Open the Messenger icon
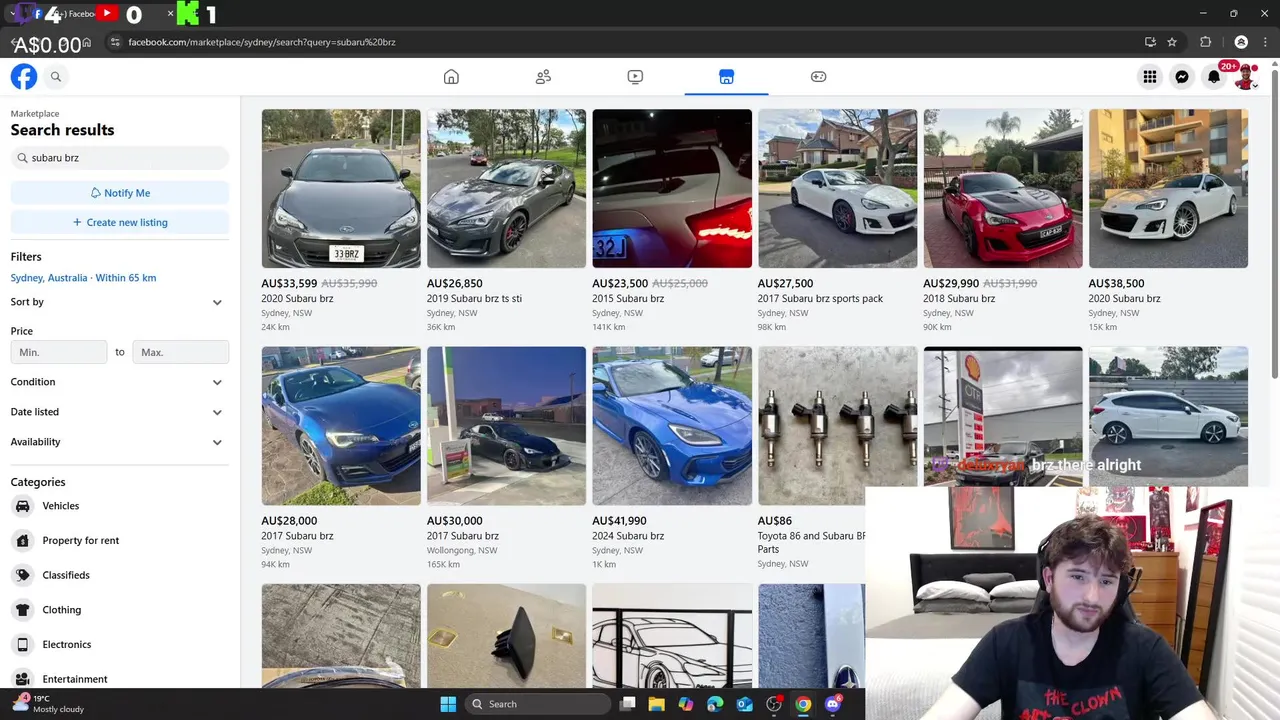This screenshot has height=720, width=1280. [x=1182, y=77]
